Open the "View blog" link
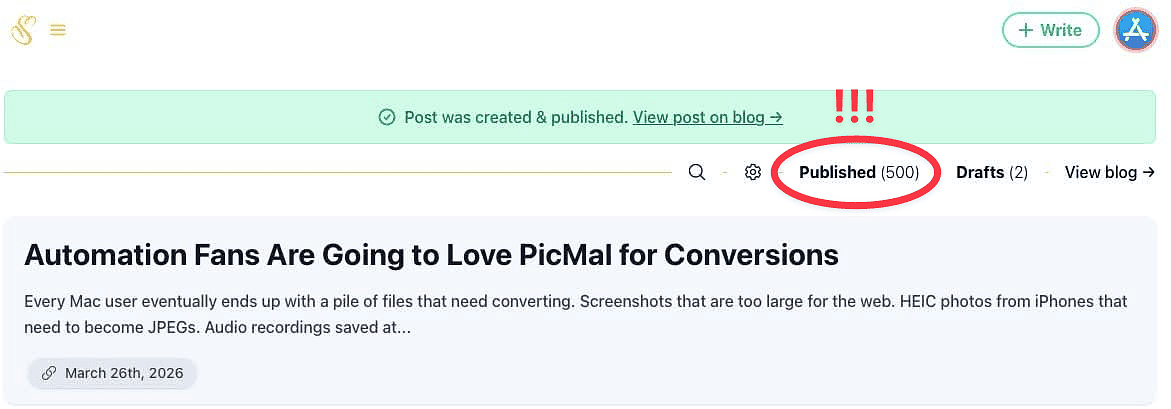Screen dimensions: 1171x409 [x=1100, y=173]
